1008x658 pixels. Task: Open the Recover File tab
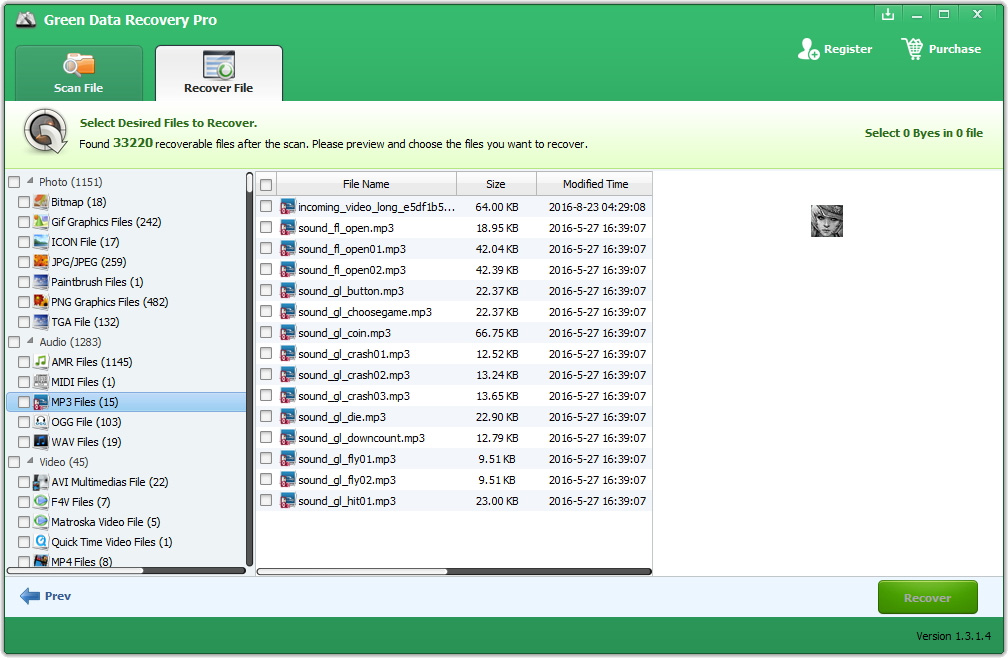tap(218, 73)
